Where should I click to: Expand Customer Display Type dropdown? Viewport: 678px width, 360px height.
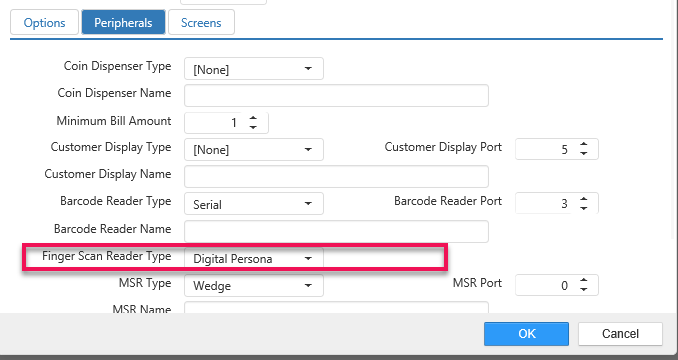(254, 150)
